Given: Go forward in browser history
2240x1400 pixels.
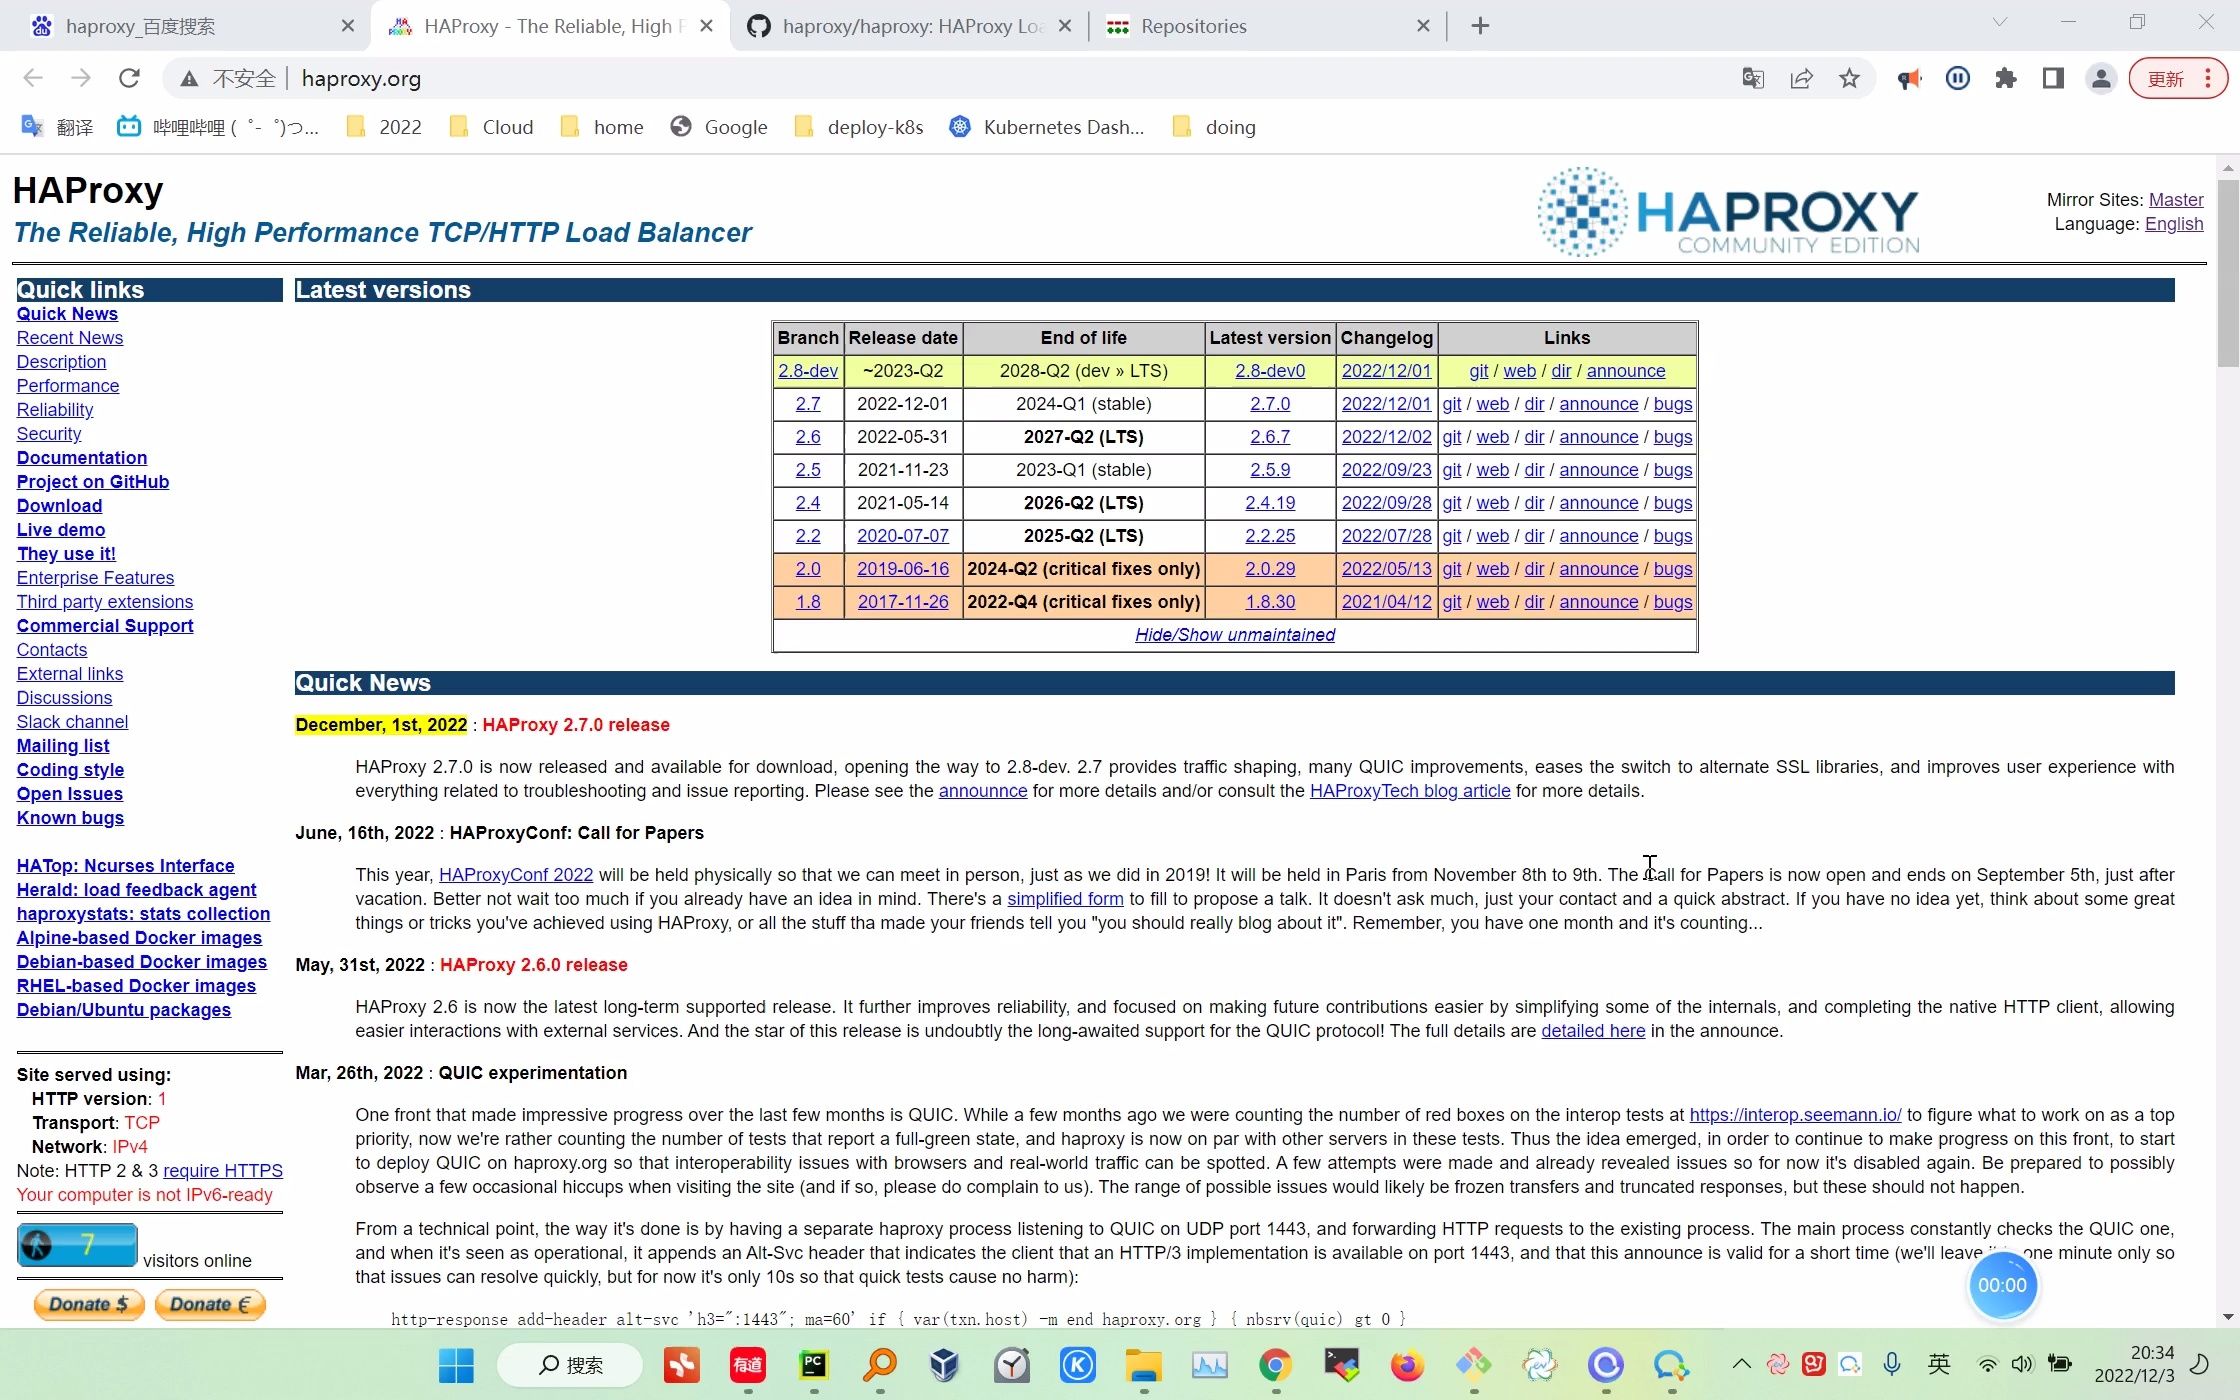Looking at the screenshot, I should click(81, 78).
